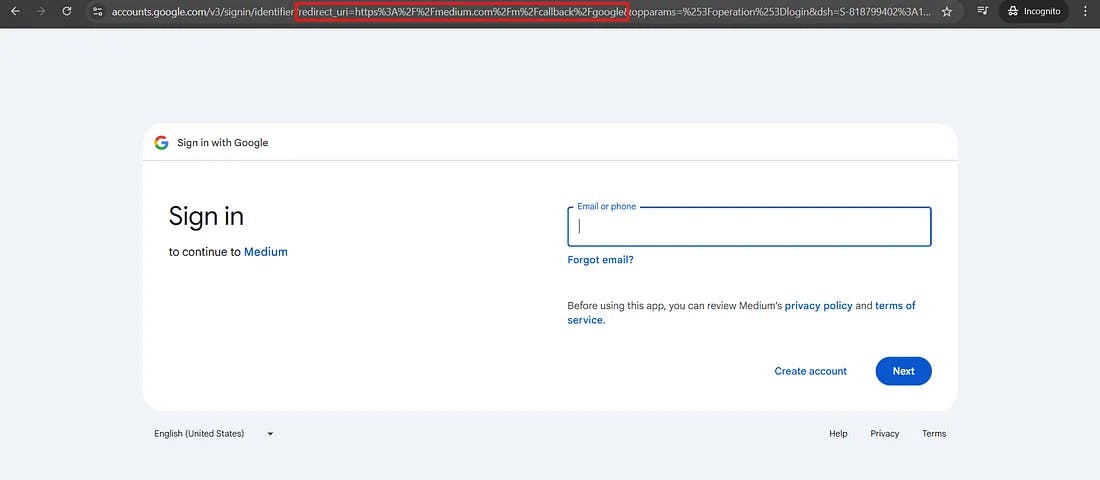
Task: Click the browser forward arrow
Action: pos(40,11)
